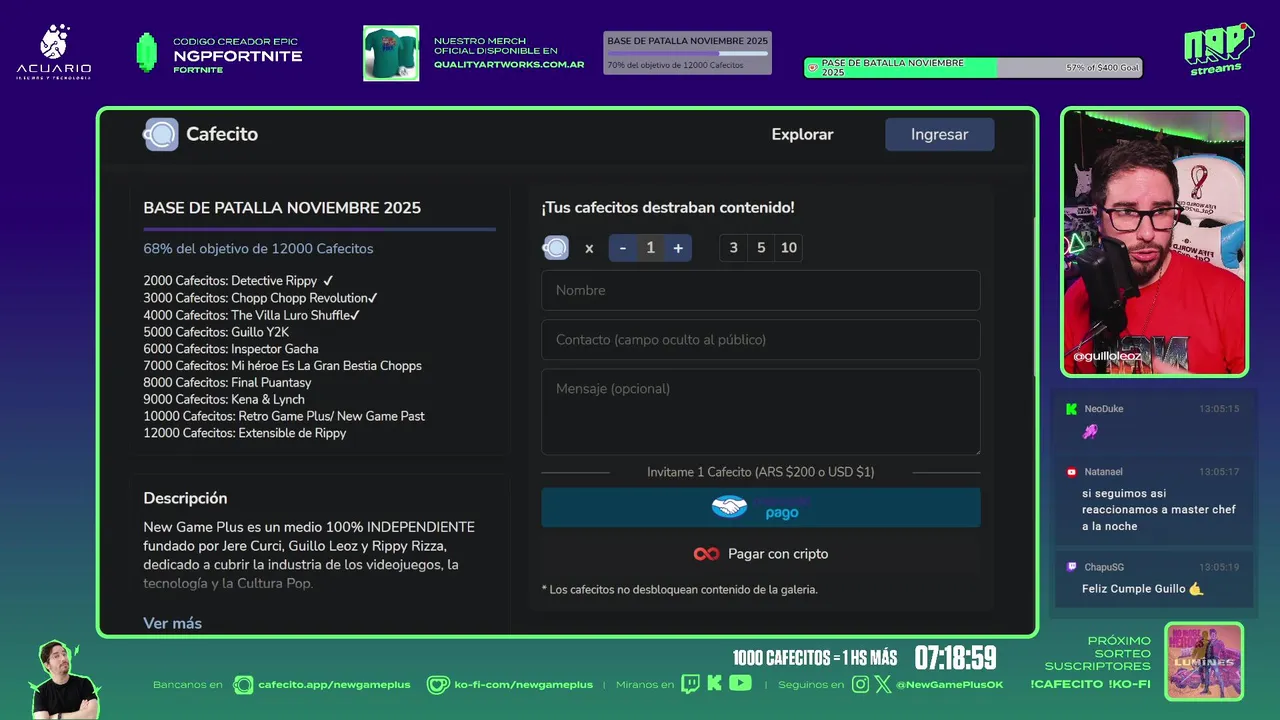1280x720 pixels.
Task: Click the Cafecito brand name link
Action: pyautogui.click(x=222, y=134)
